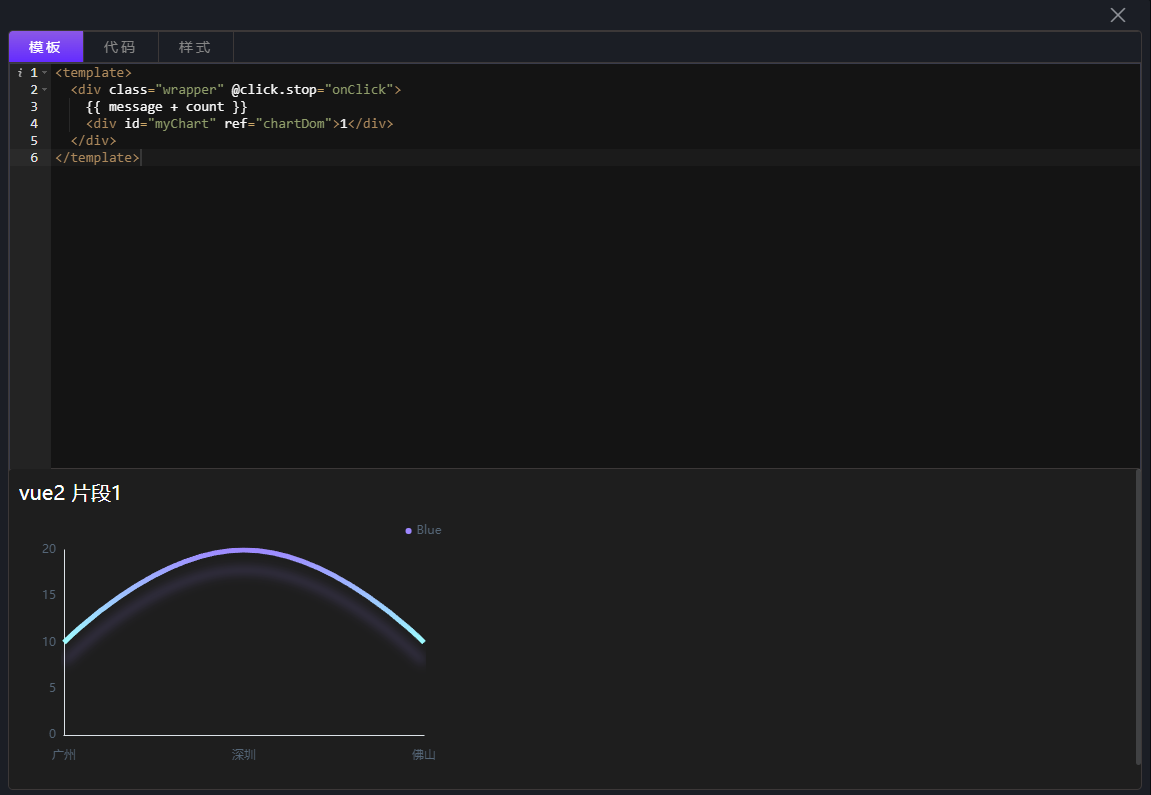Open the 样式 tab
The image size is (1151, 795).
coord(195,47)
